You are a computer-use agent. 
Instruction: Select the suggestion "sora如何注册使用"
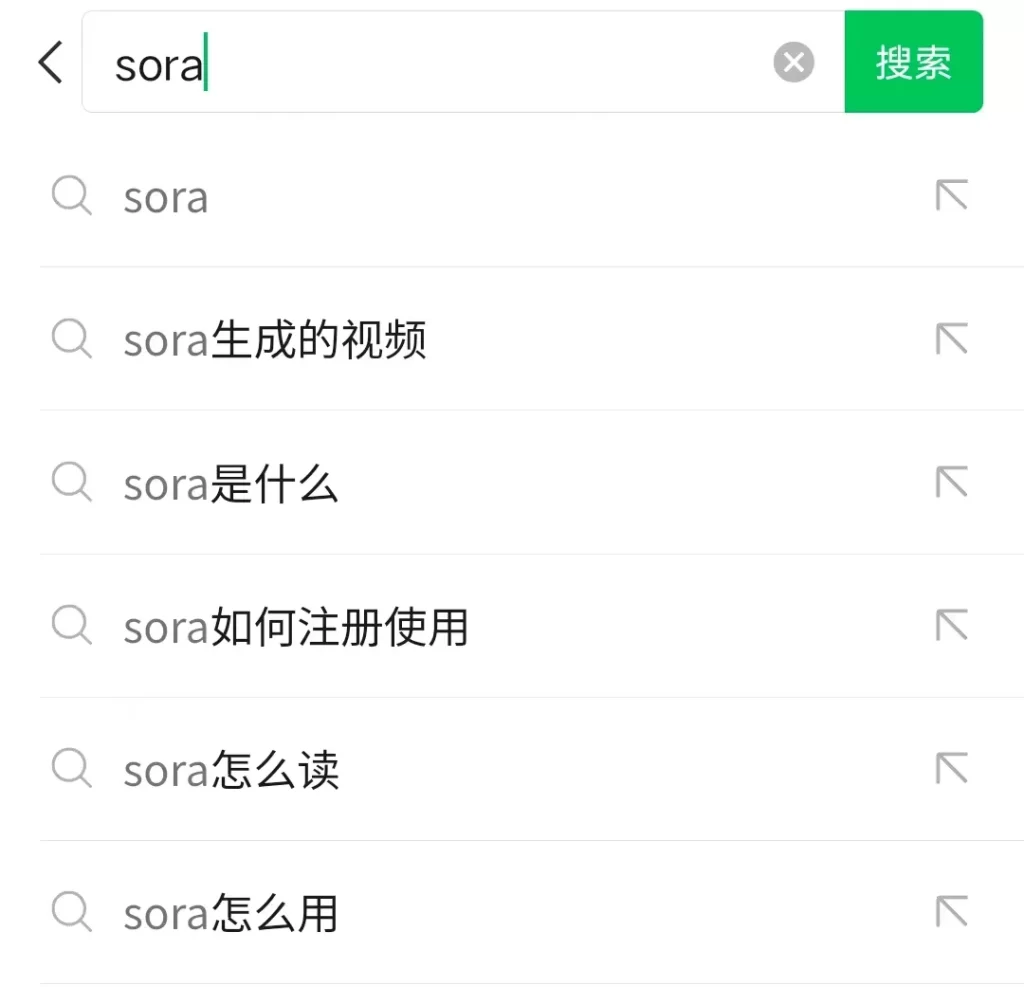(x=296, y=627)
